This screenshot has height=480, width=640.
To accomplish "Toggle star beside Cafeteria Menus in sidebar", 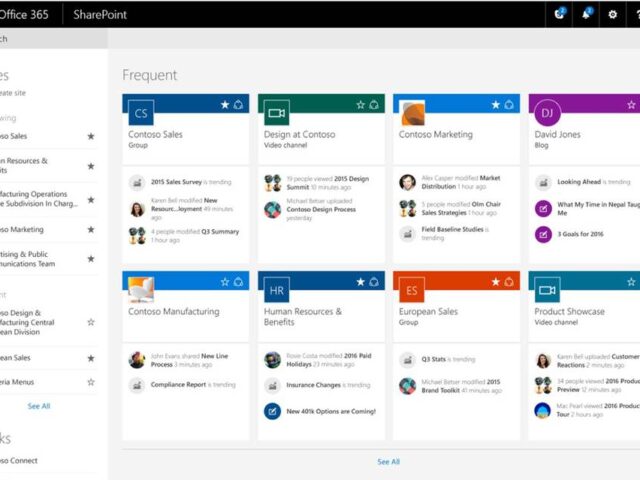I will 91,382.
